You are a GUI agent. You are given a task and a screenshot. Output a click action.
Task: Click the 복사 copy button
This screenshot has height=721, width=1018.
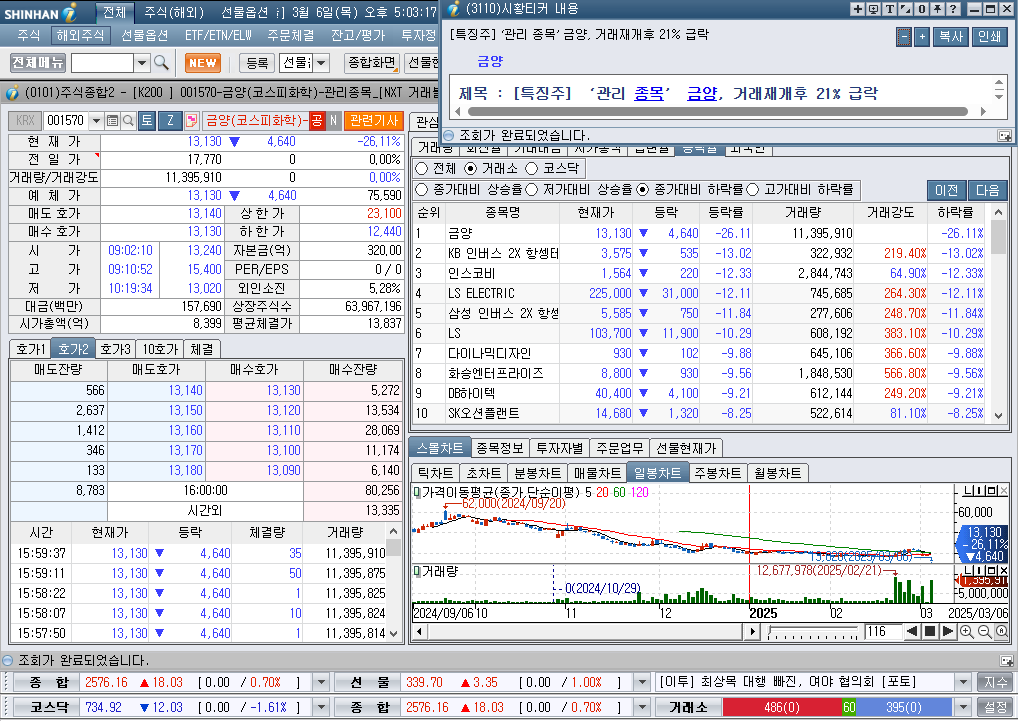pyautogui.click(x=951, y=36)
